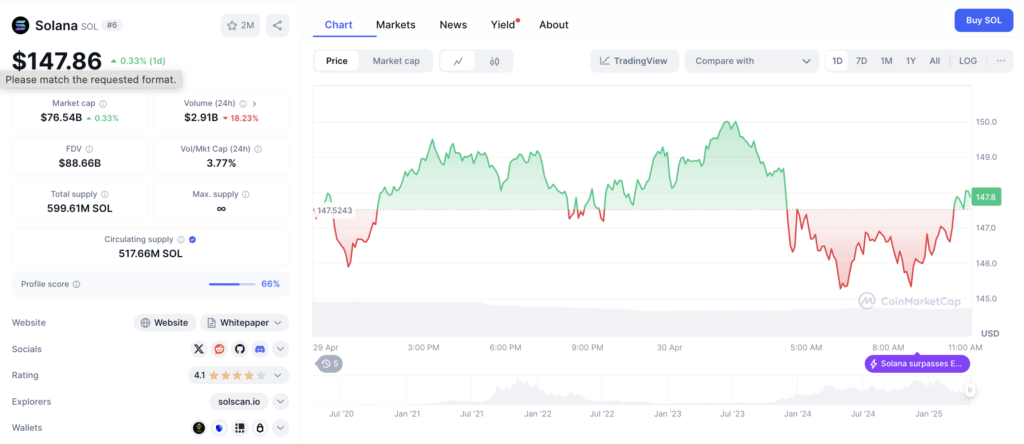The height and width of the screenshot is (444, 1024).
Task: Open the Markets tab
Action: pyautogui.click(x=395, y=25)
